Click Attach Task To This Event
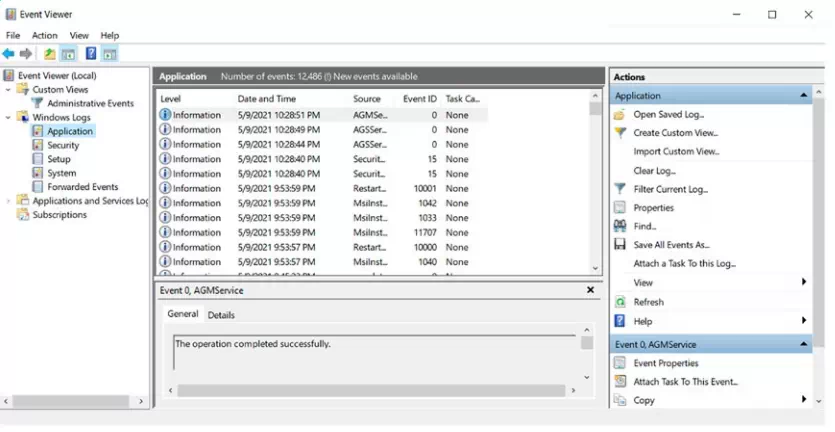835x432 pixels. [685, 382]
